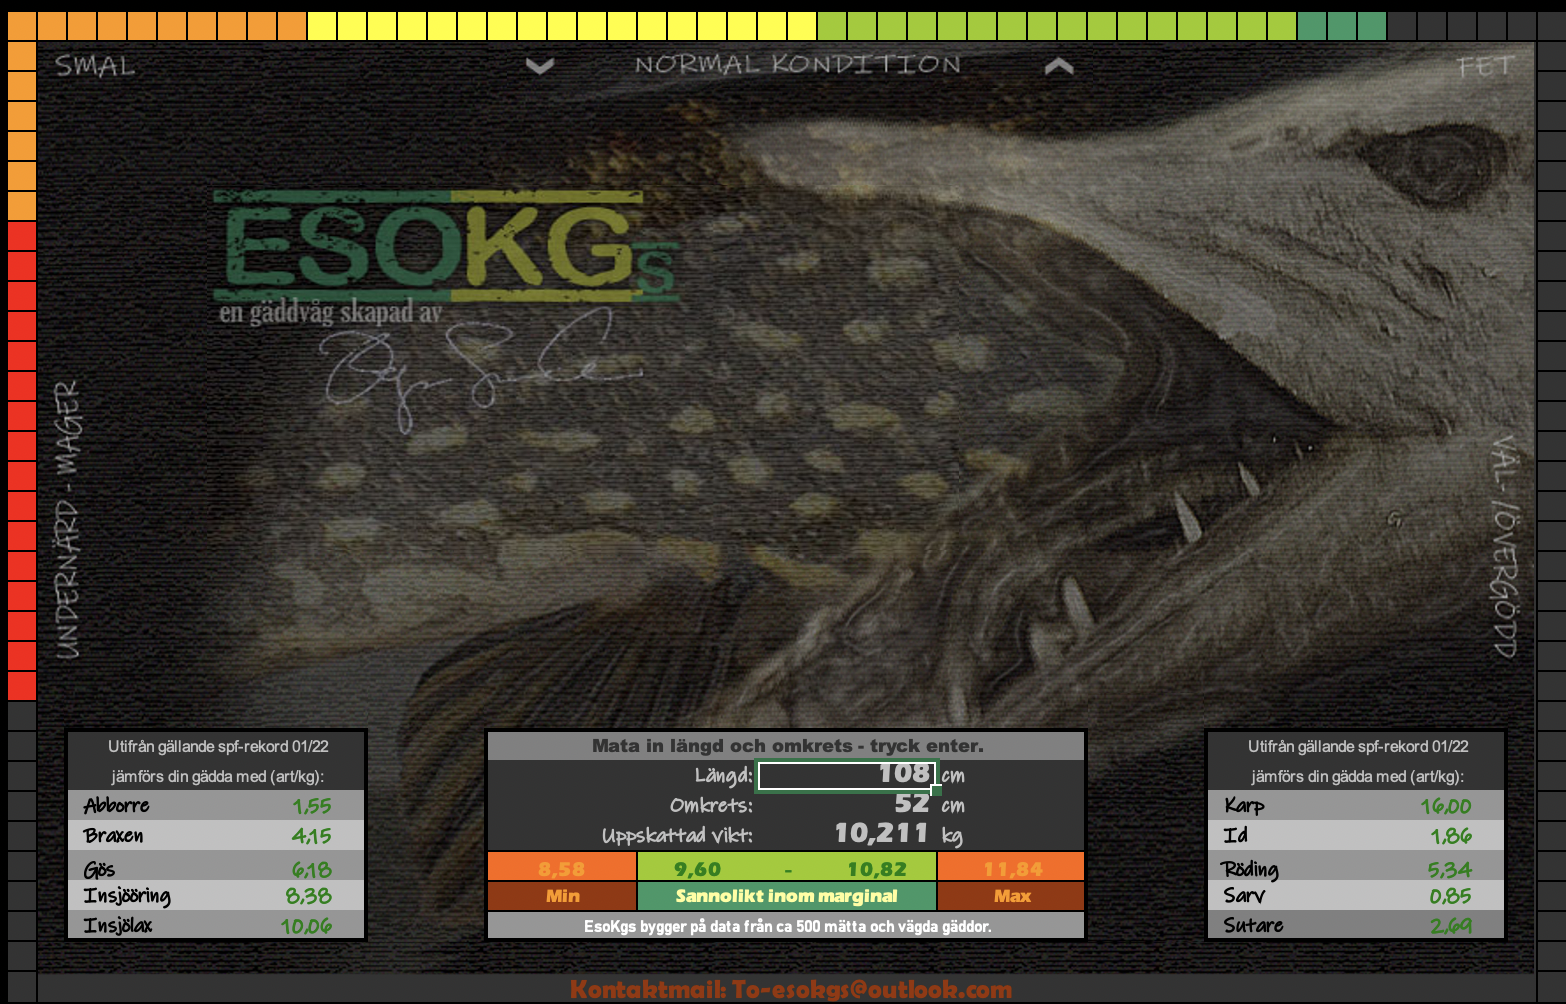Click the ESOKGs logo
The height and width of the screenshot is (1004, 1566).
(446, 248)
